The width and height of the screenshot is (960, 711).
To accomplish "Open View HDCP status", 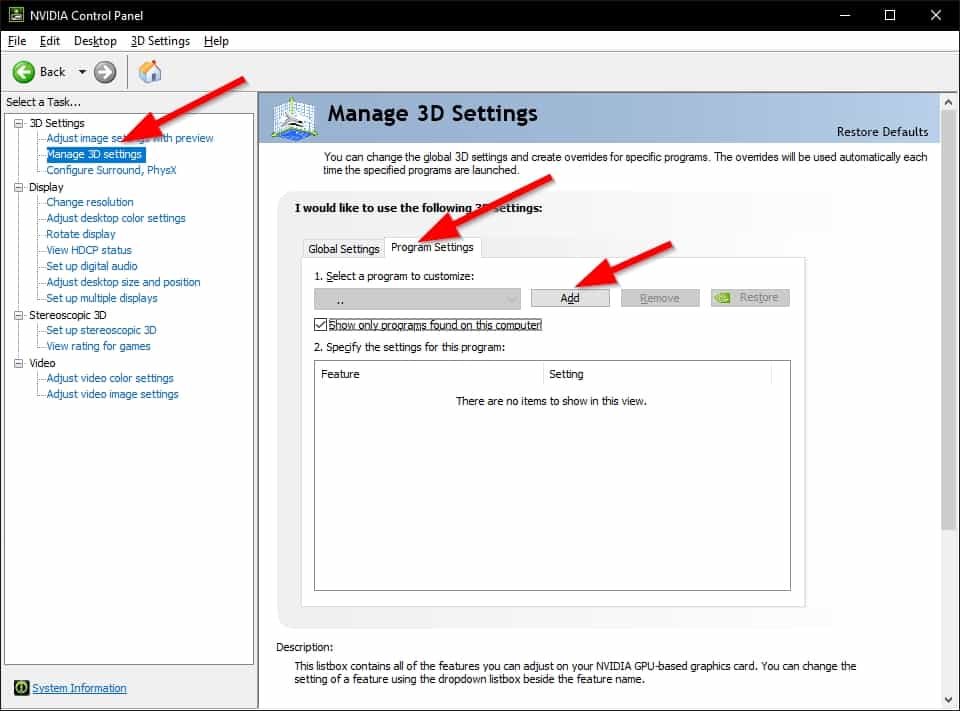I will tap(89, 250).
